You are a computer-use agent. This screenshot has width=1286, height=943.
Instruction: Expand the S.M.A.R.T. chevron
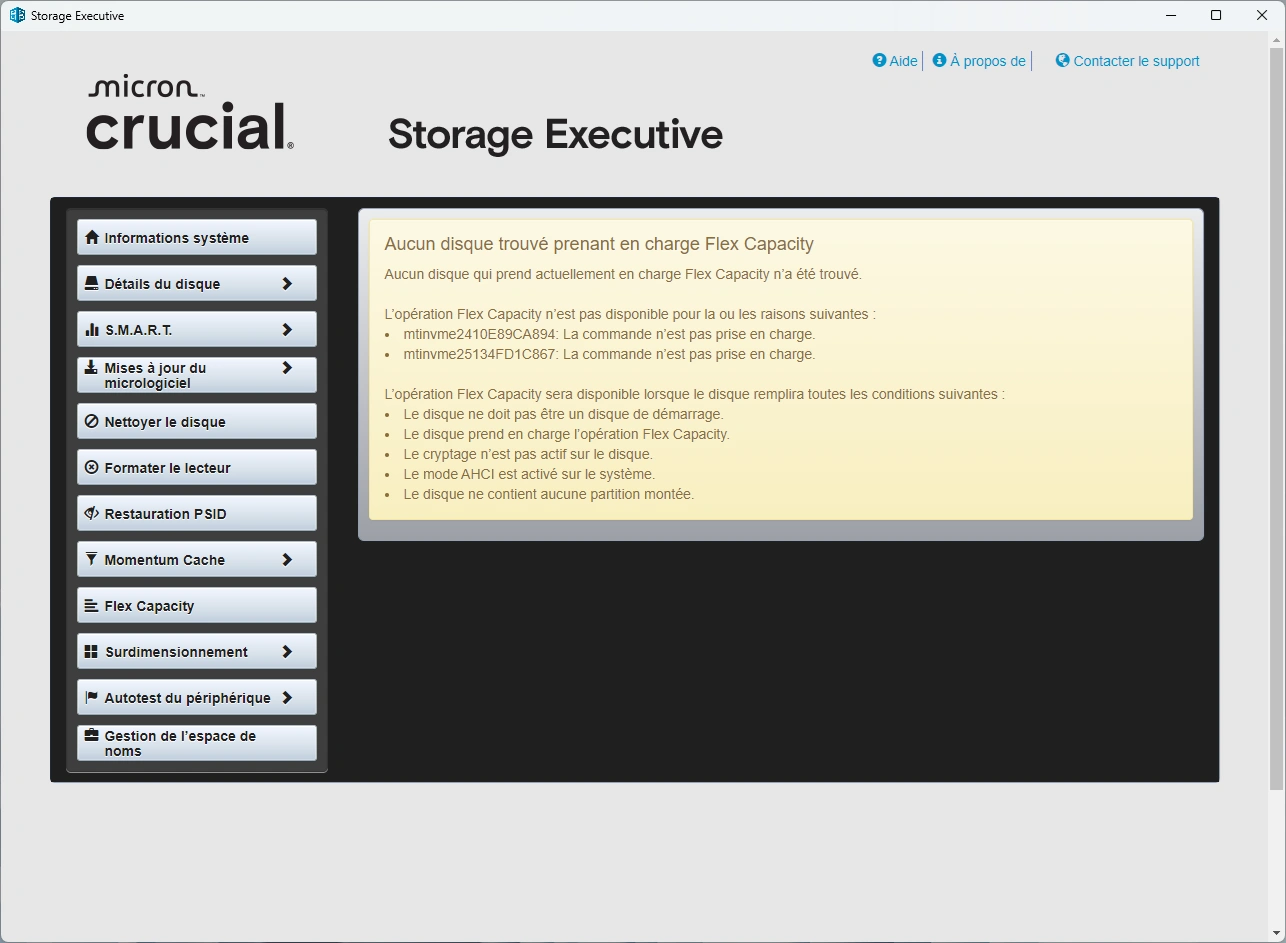tap(287, 329)
